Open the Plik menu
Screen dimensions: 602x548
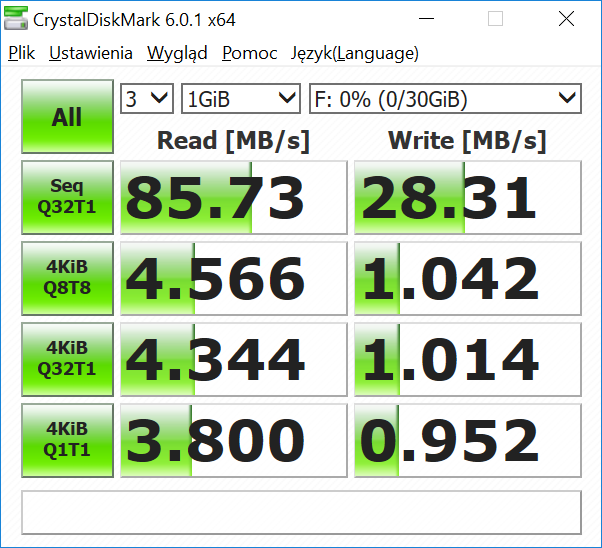21,54
